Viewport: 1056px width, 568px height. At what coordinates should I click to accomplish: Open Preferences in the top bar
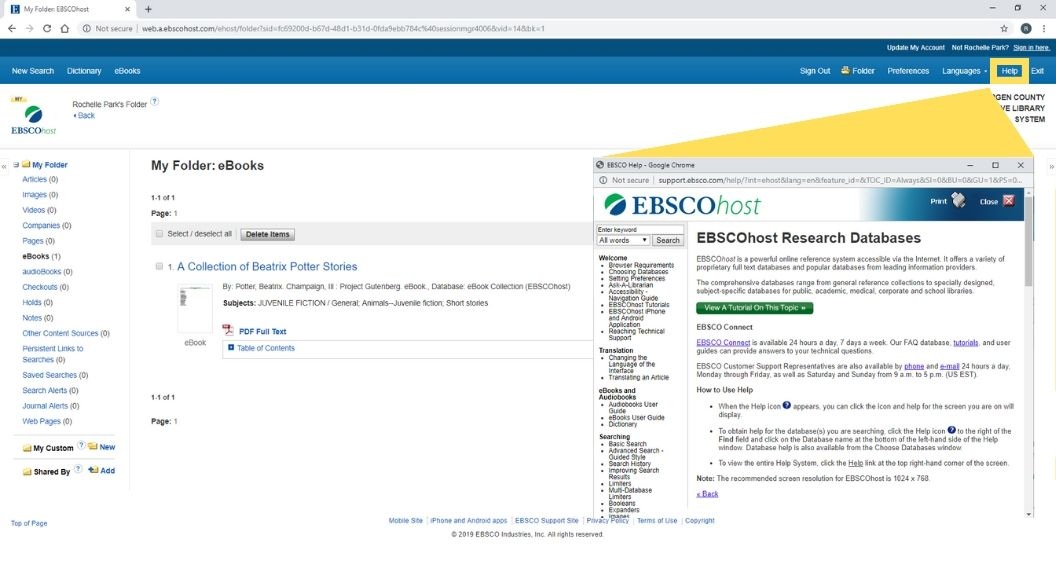coord(908,71)
